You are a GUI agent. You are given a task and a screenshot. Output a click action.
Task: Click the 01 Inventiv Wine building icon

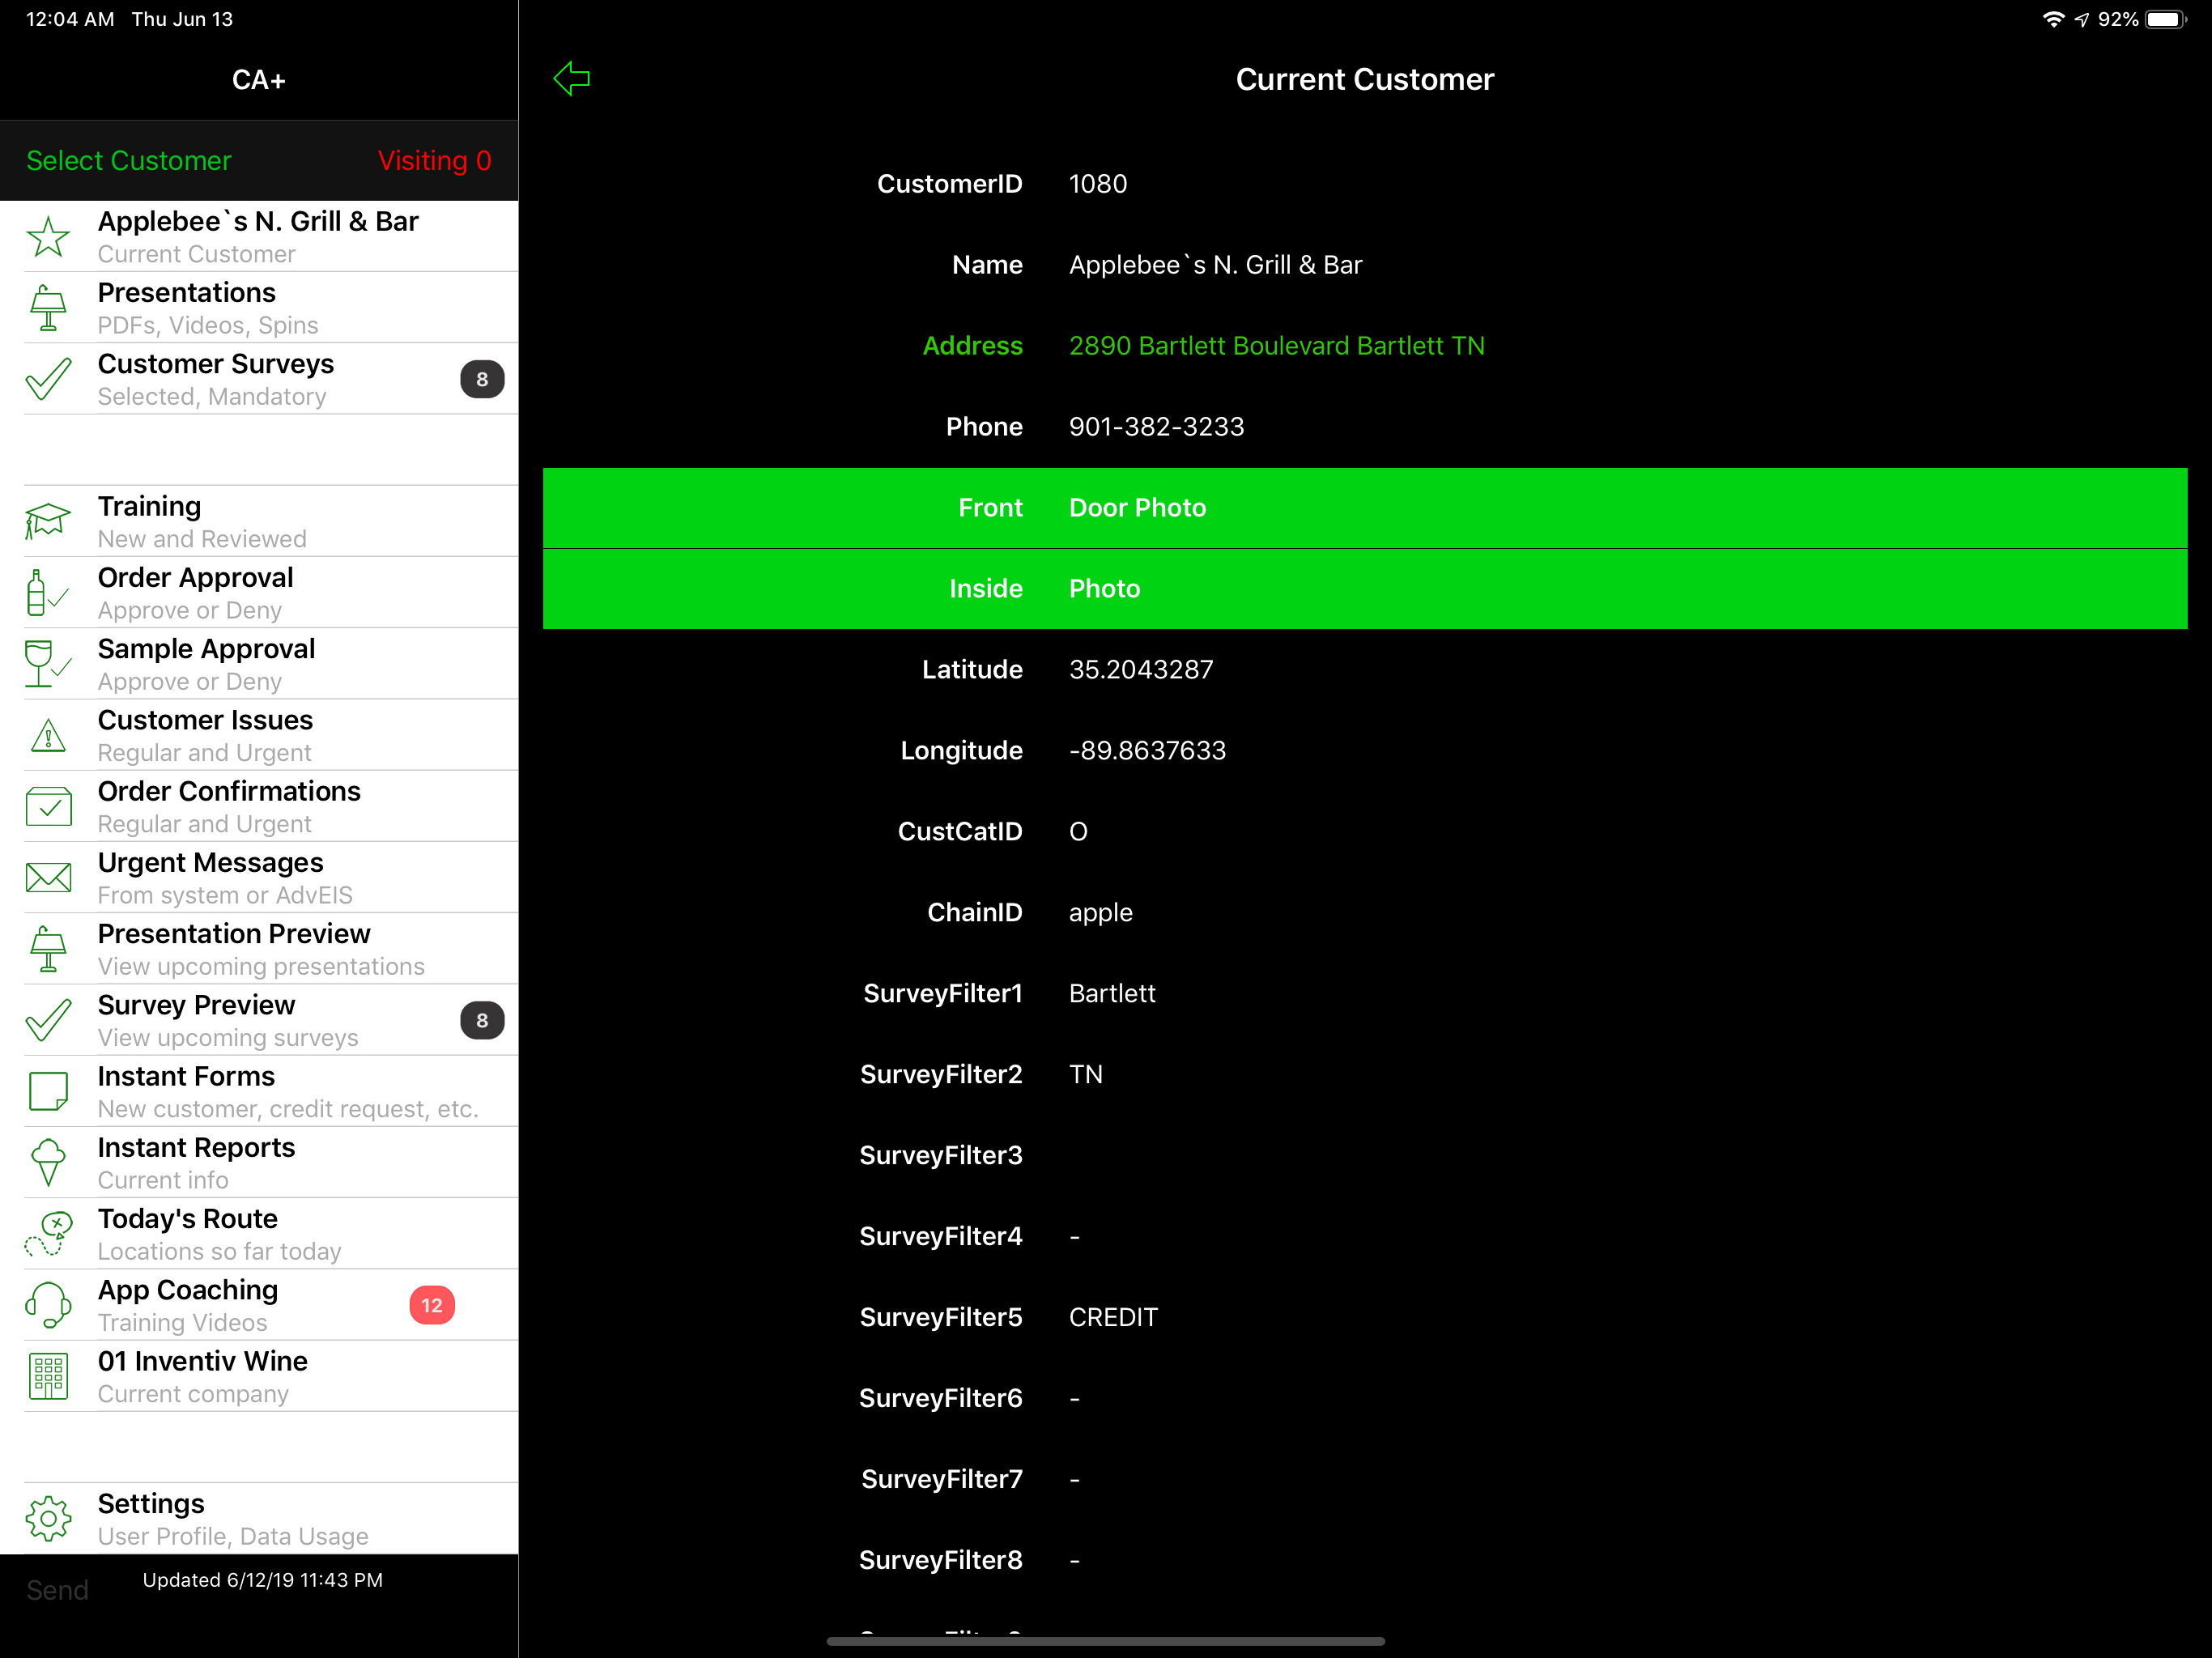(48, 1376)
